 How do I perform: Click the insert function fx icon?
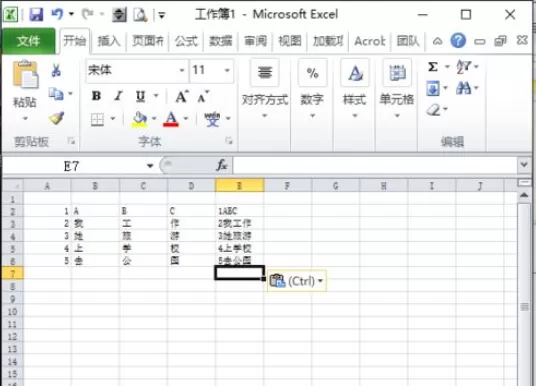click(222, 165)
